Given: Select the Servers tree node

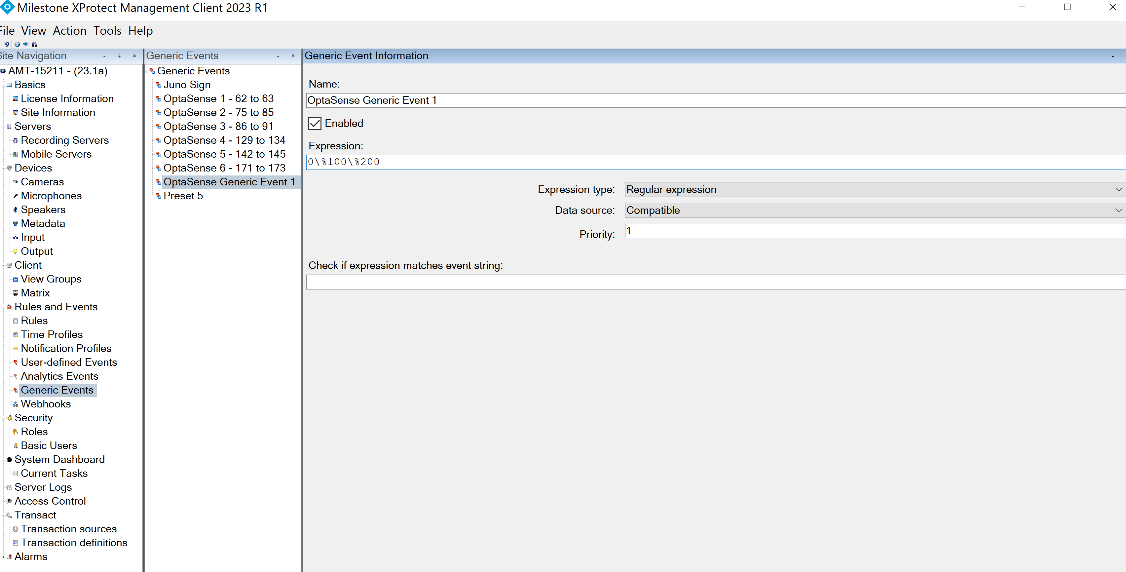Looking at the screenshot, I should (x=32, y=126).
